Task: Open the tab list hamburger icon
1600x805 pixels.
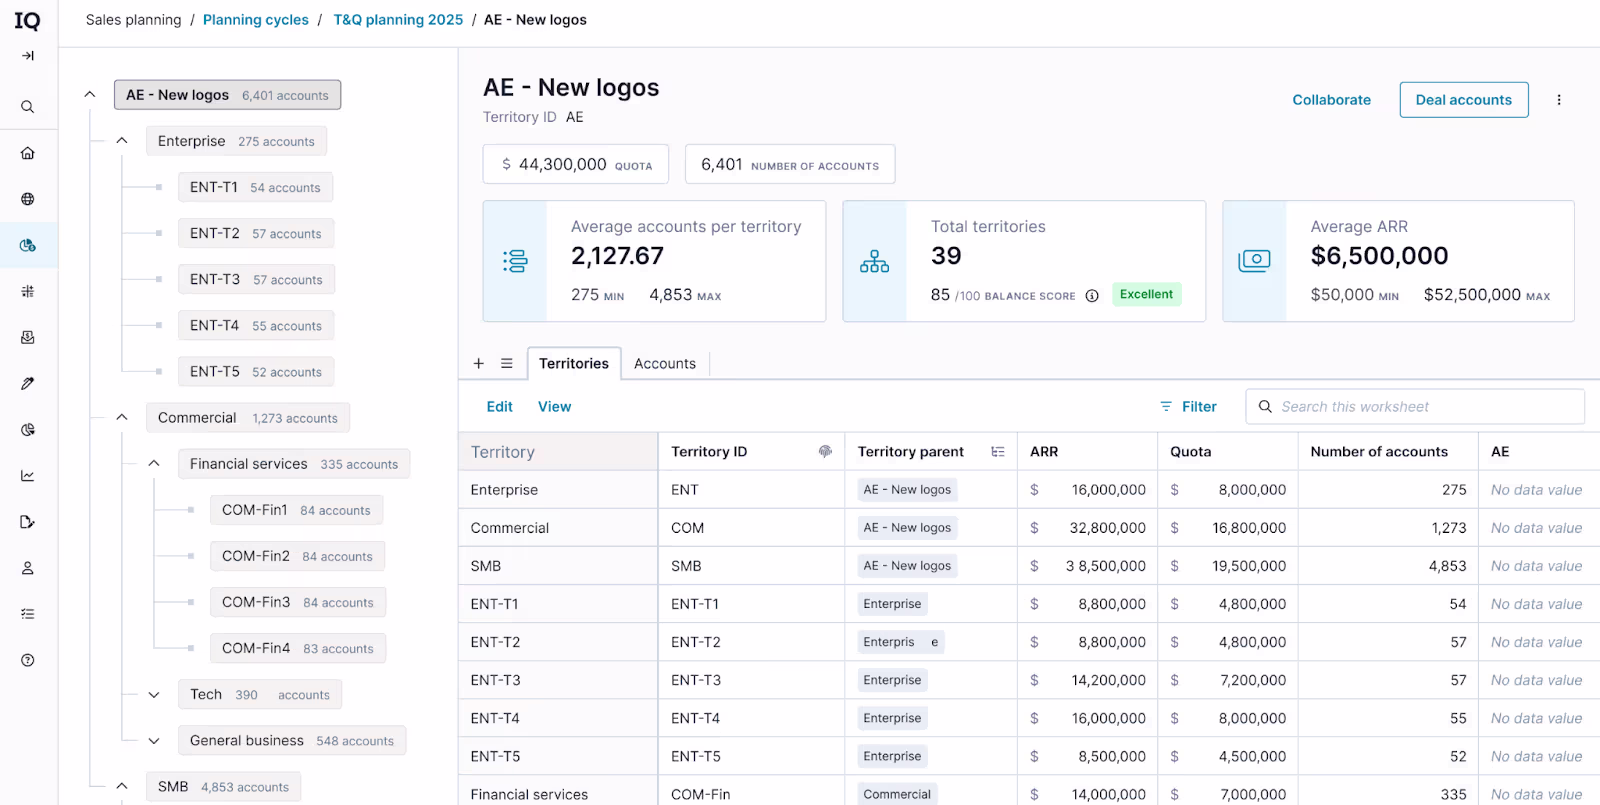Action: (x=507, y=364)
